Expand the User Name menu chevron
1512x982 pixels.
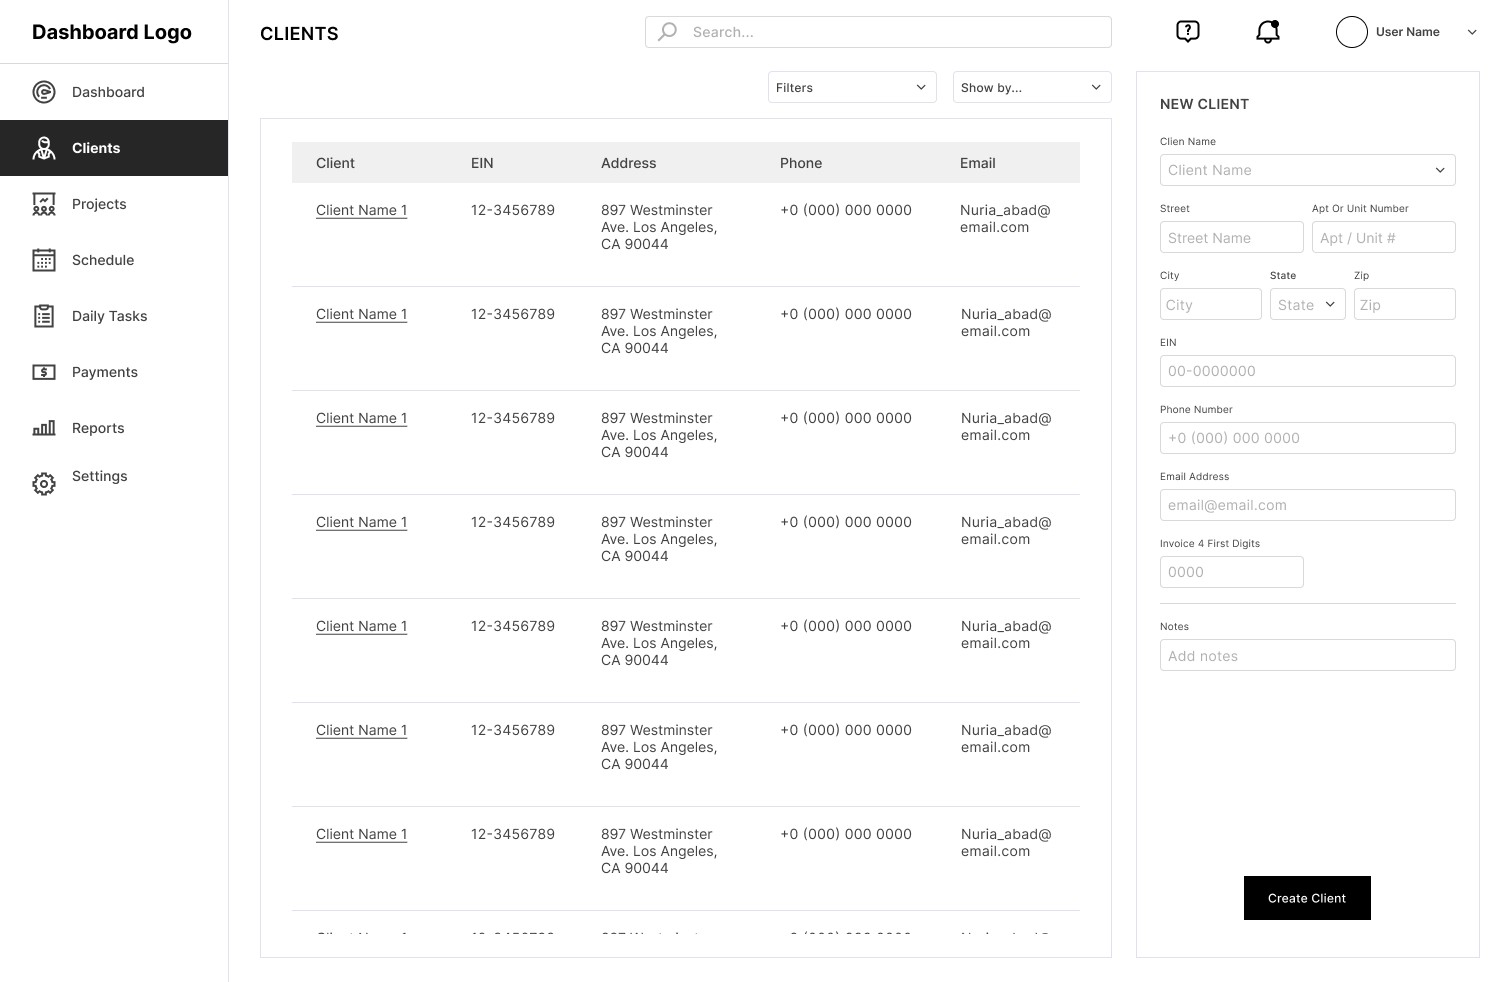point(1472,32)
